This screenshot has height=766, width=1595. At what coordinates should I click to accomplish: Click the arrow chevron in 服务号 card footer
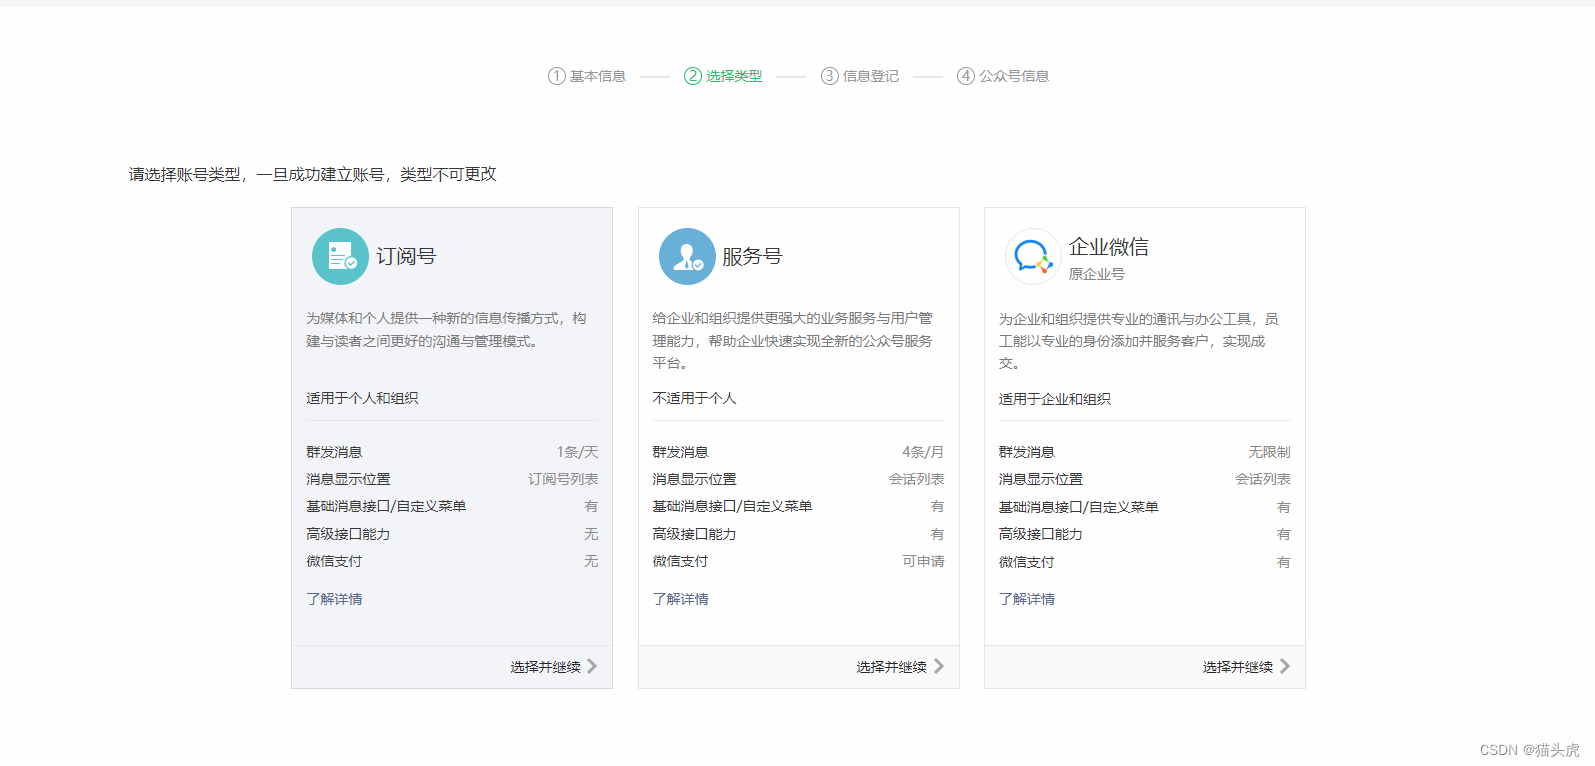939,666
